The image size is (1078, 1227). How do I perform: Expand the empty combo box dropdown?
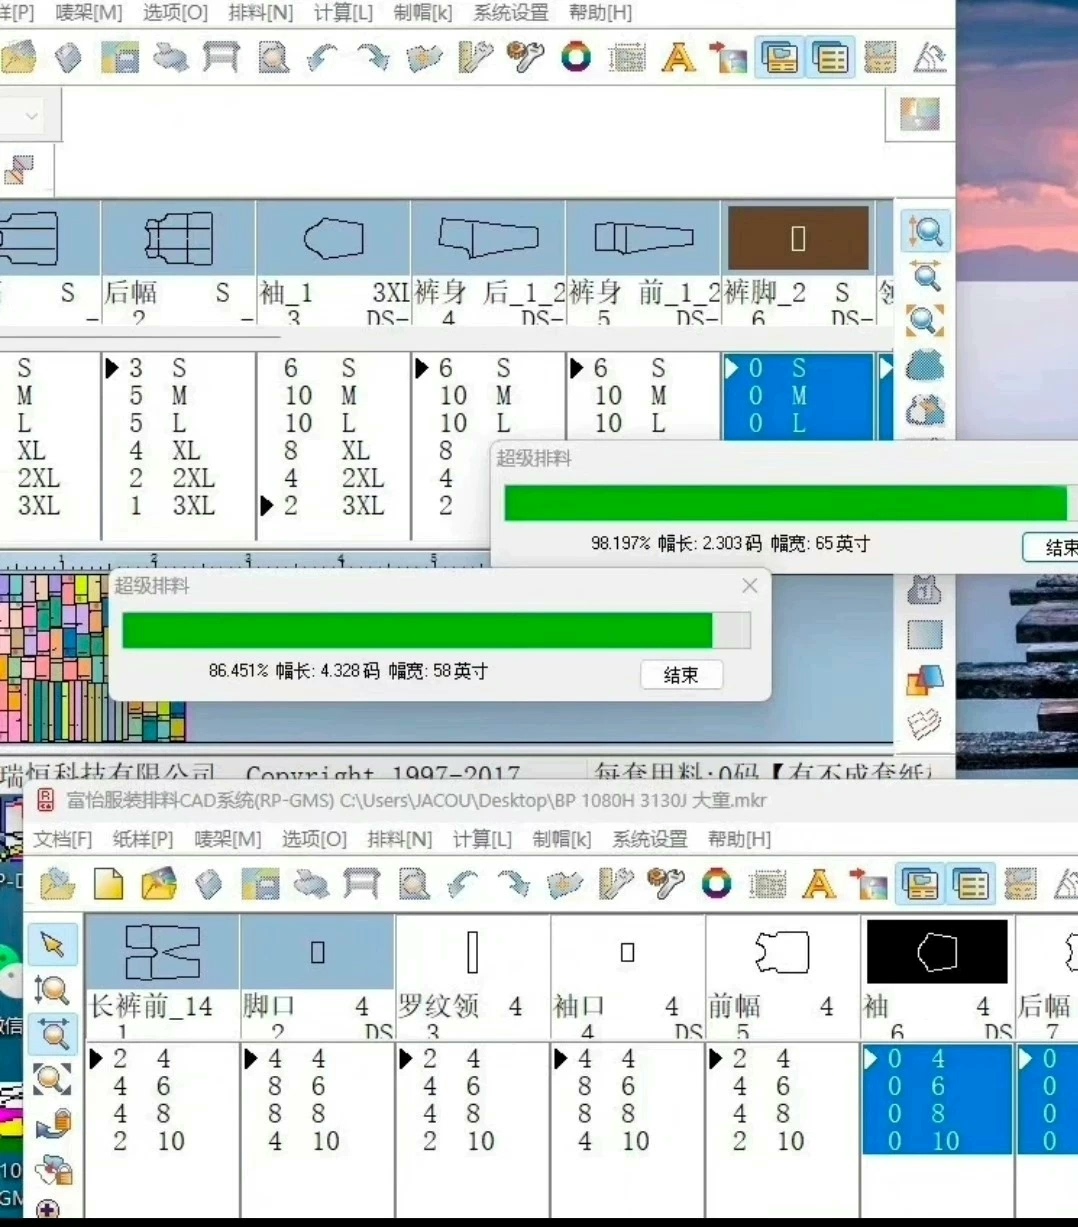coord(31,116)
